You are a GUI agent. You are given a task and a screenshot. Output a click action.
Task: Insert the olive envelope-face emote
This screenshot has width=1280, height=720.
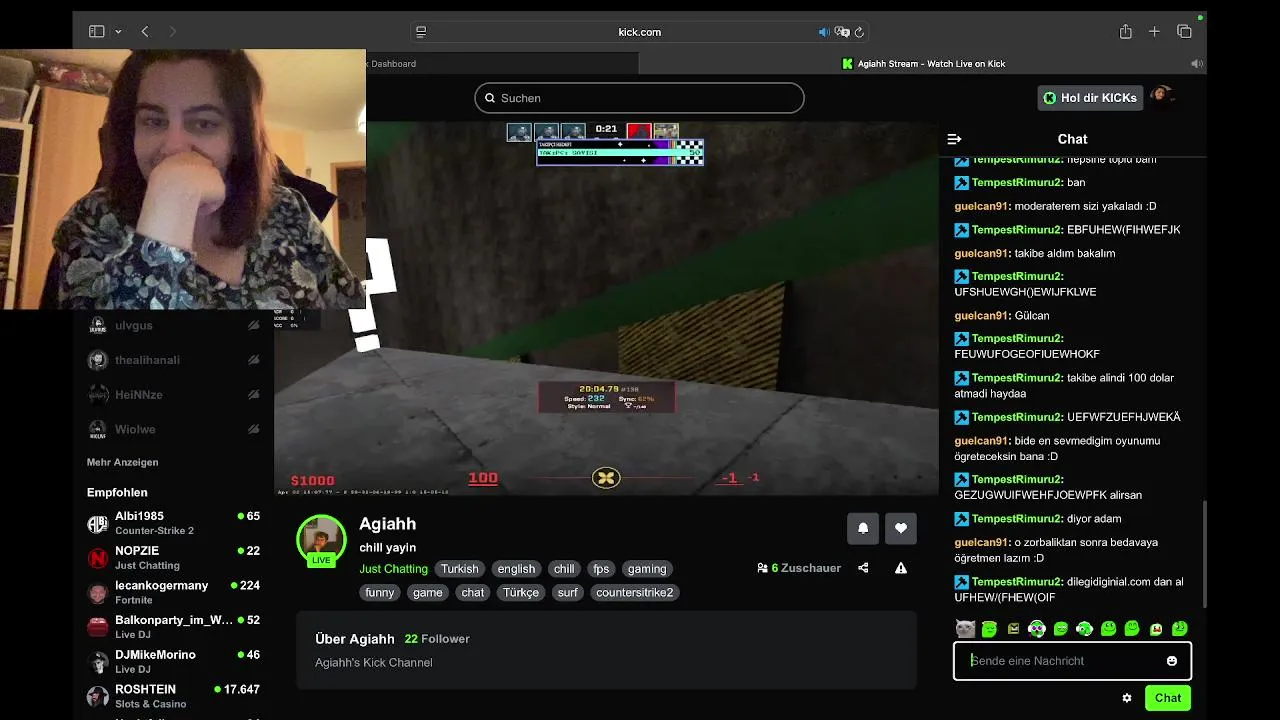pyautogui.click(x=1013, y=629)
